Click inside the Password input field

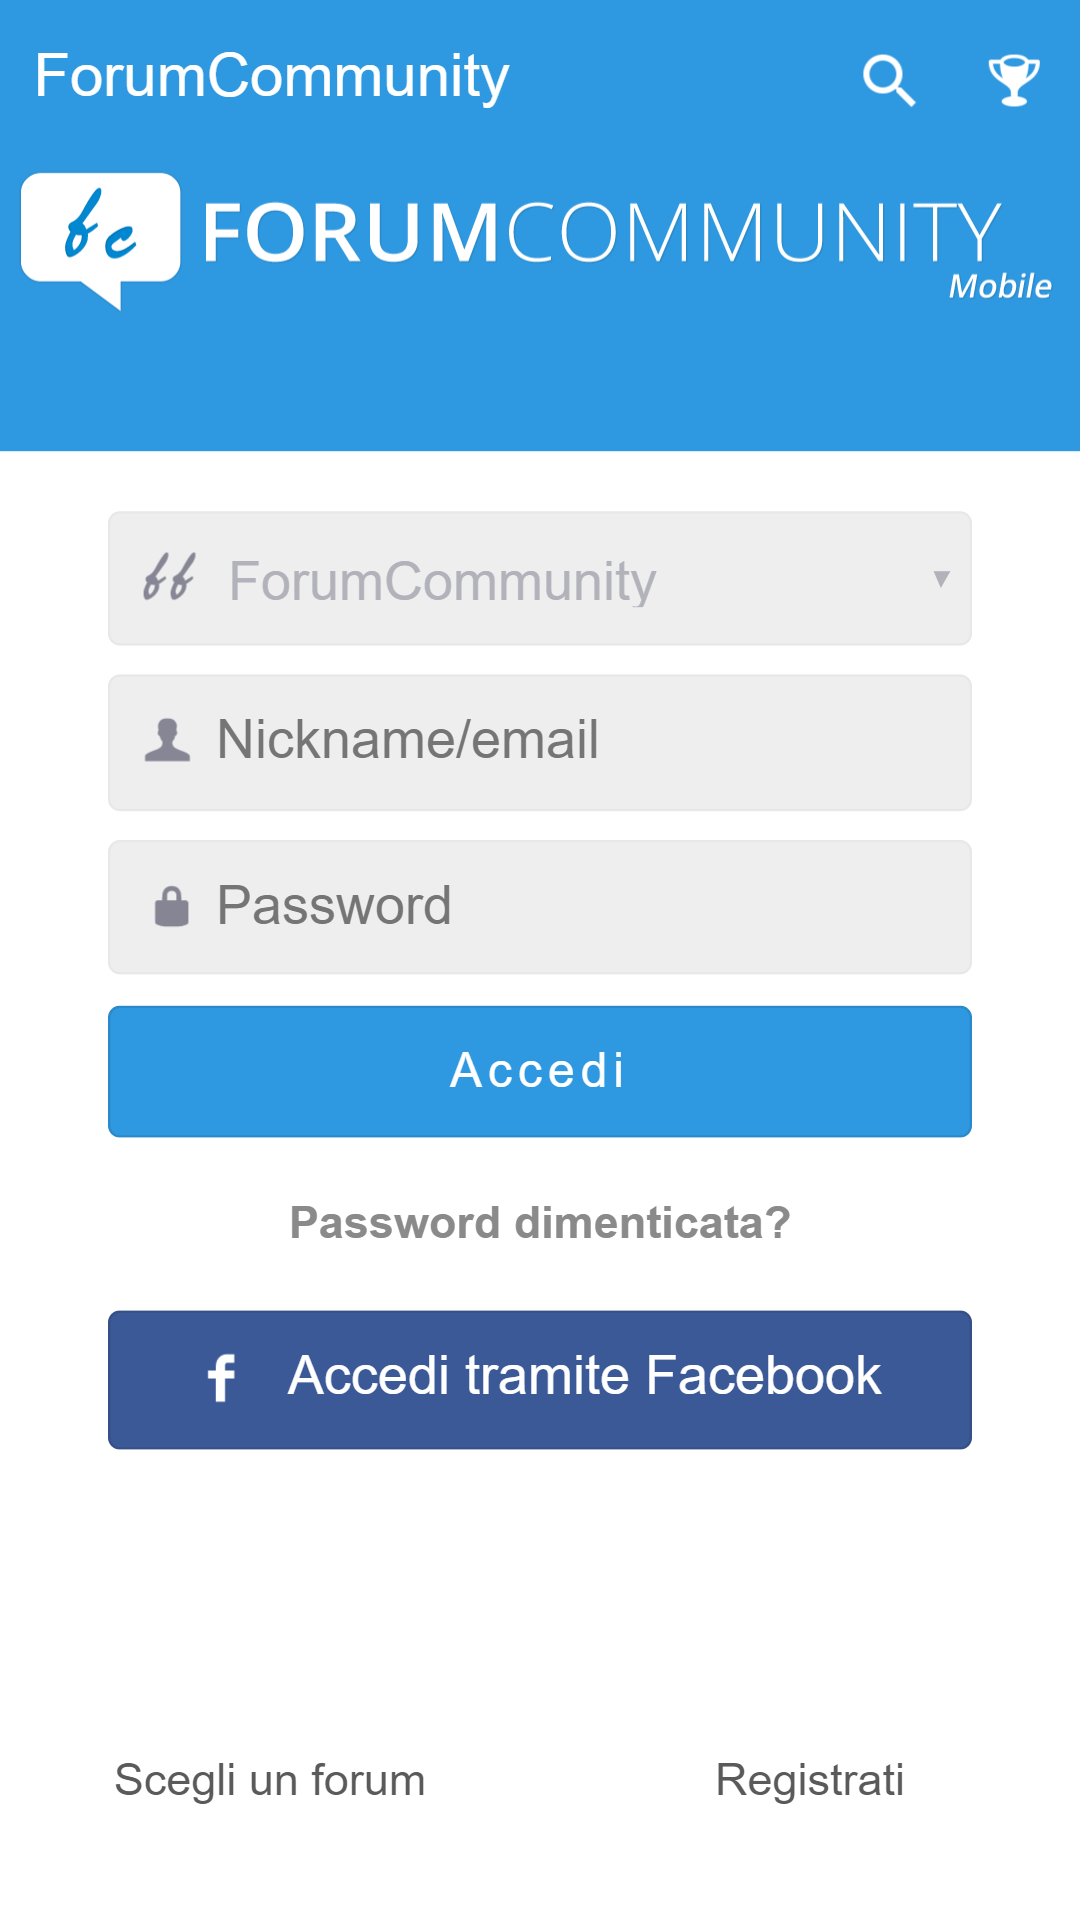(x=540, y=906)
